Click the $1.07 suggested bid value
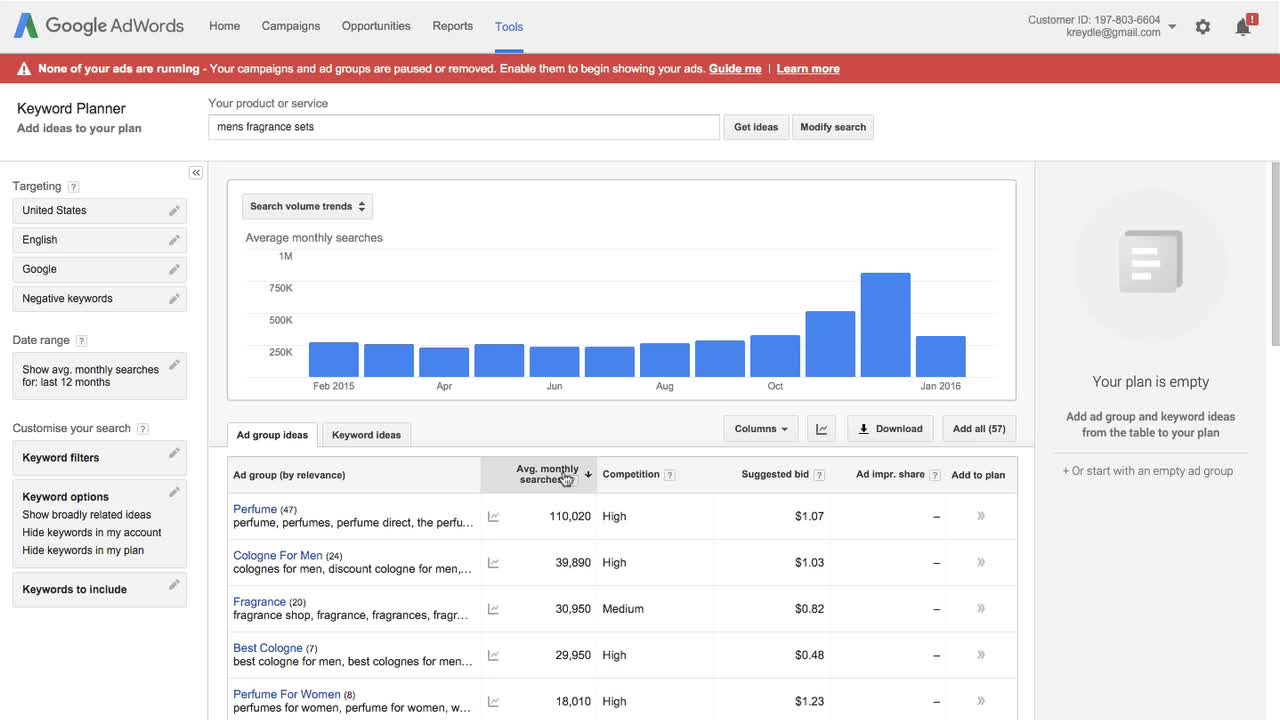Viewport: 1280px width, 720px height. (x=809, y=517)
